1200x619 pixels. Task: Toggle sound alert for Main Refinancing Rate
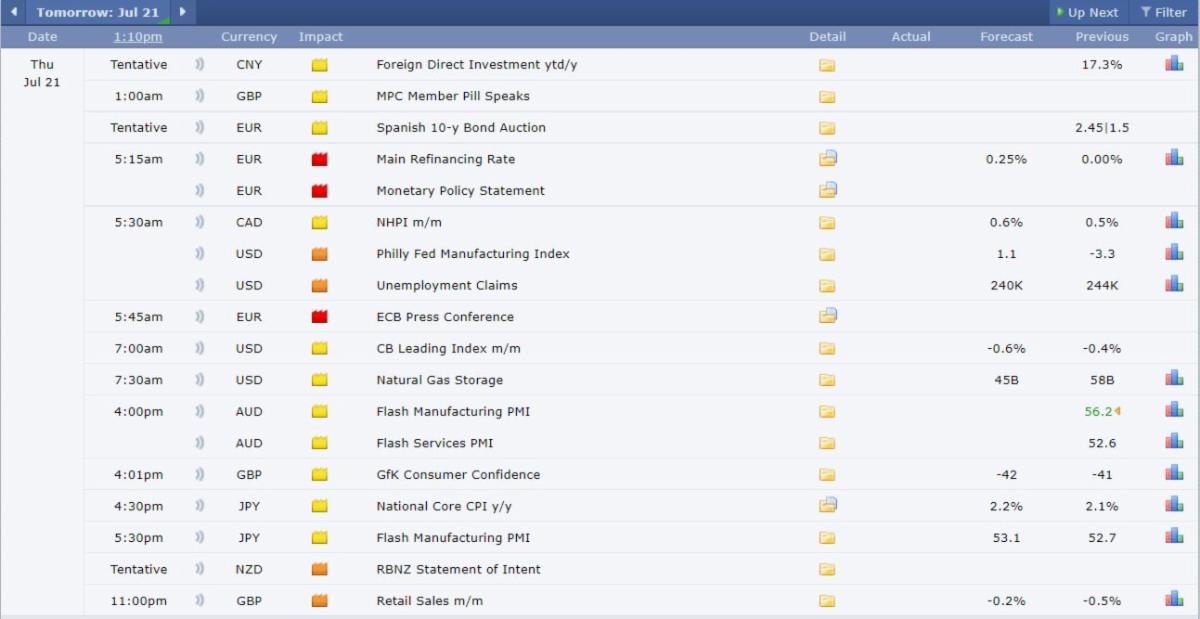(x=199, y=159)
